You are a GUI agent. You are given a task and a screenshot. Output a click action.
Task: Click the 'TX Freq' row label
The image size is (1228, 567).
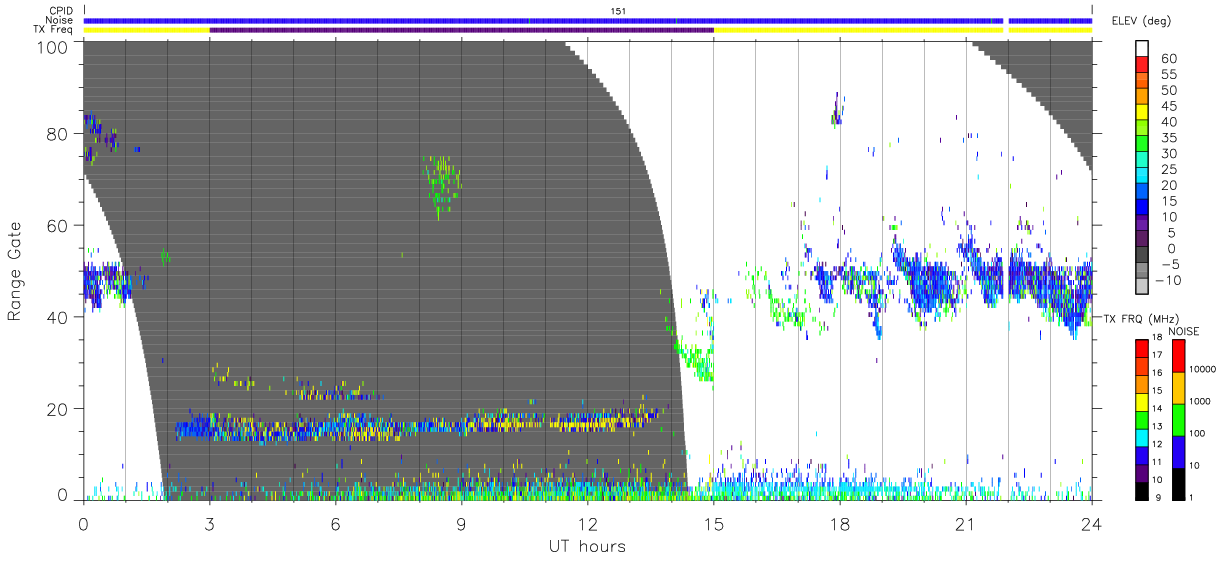click(54, 29)
